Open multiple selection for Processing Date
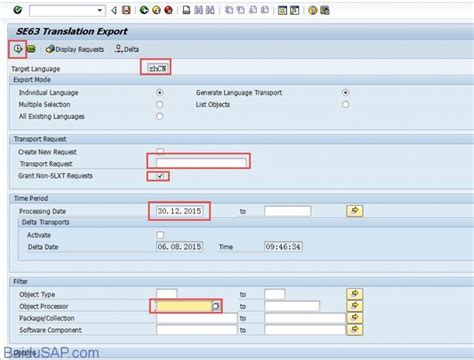Viewport: 474px width, 360px height. [x=355, y=211]
